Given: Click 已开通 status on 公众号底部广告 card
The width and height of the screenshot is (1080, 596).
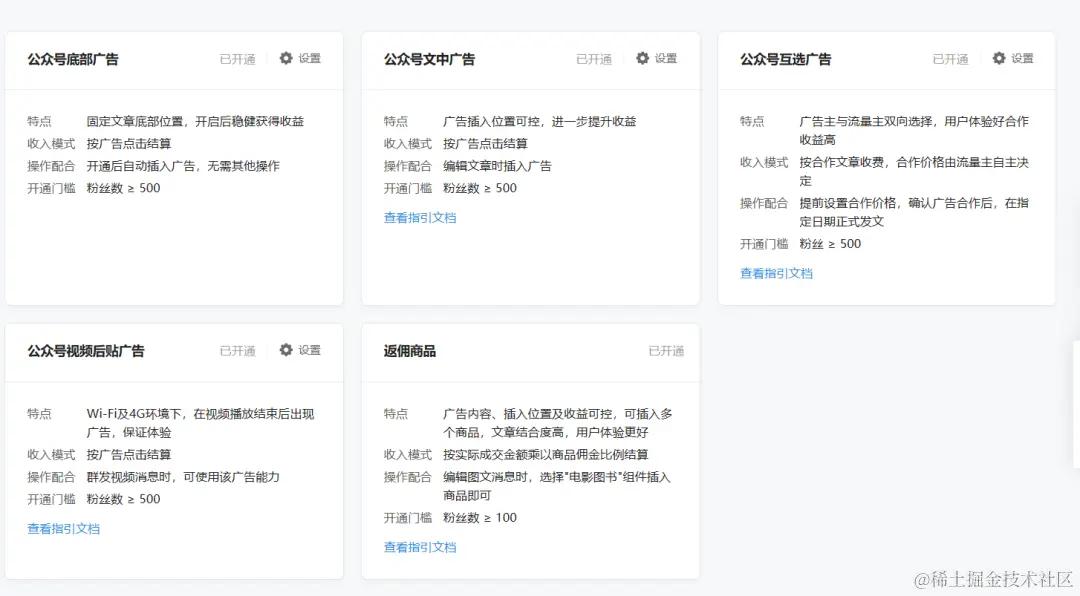Looking at the screenshot, I should click(x=238, y=59).
